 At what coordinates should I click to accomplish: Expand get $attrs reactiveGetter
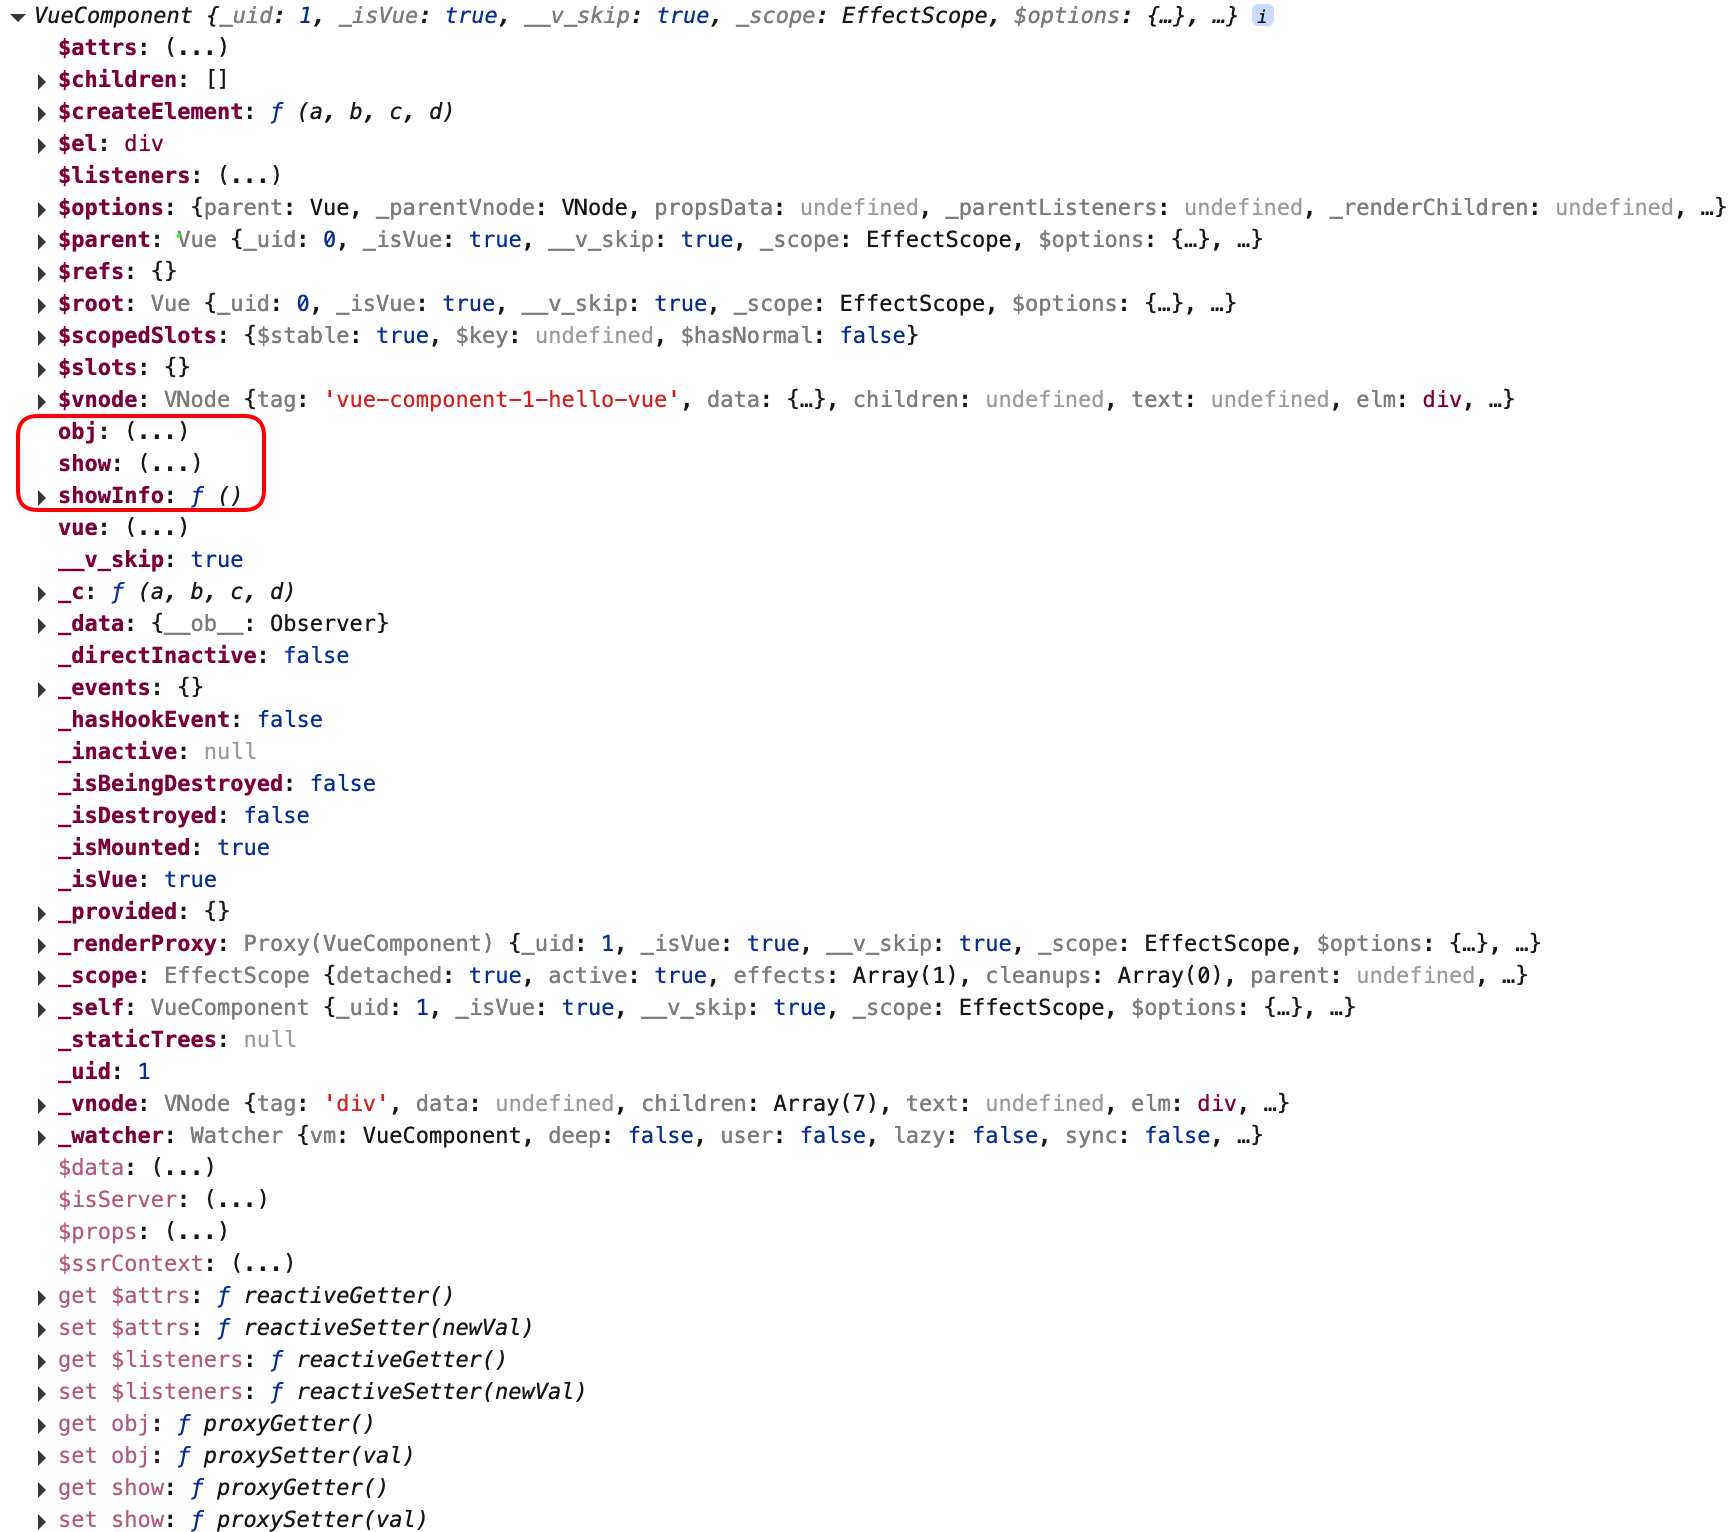[41, 1297]
